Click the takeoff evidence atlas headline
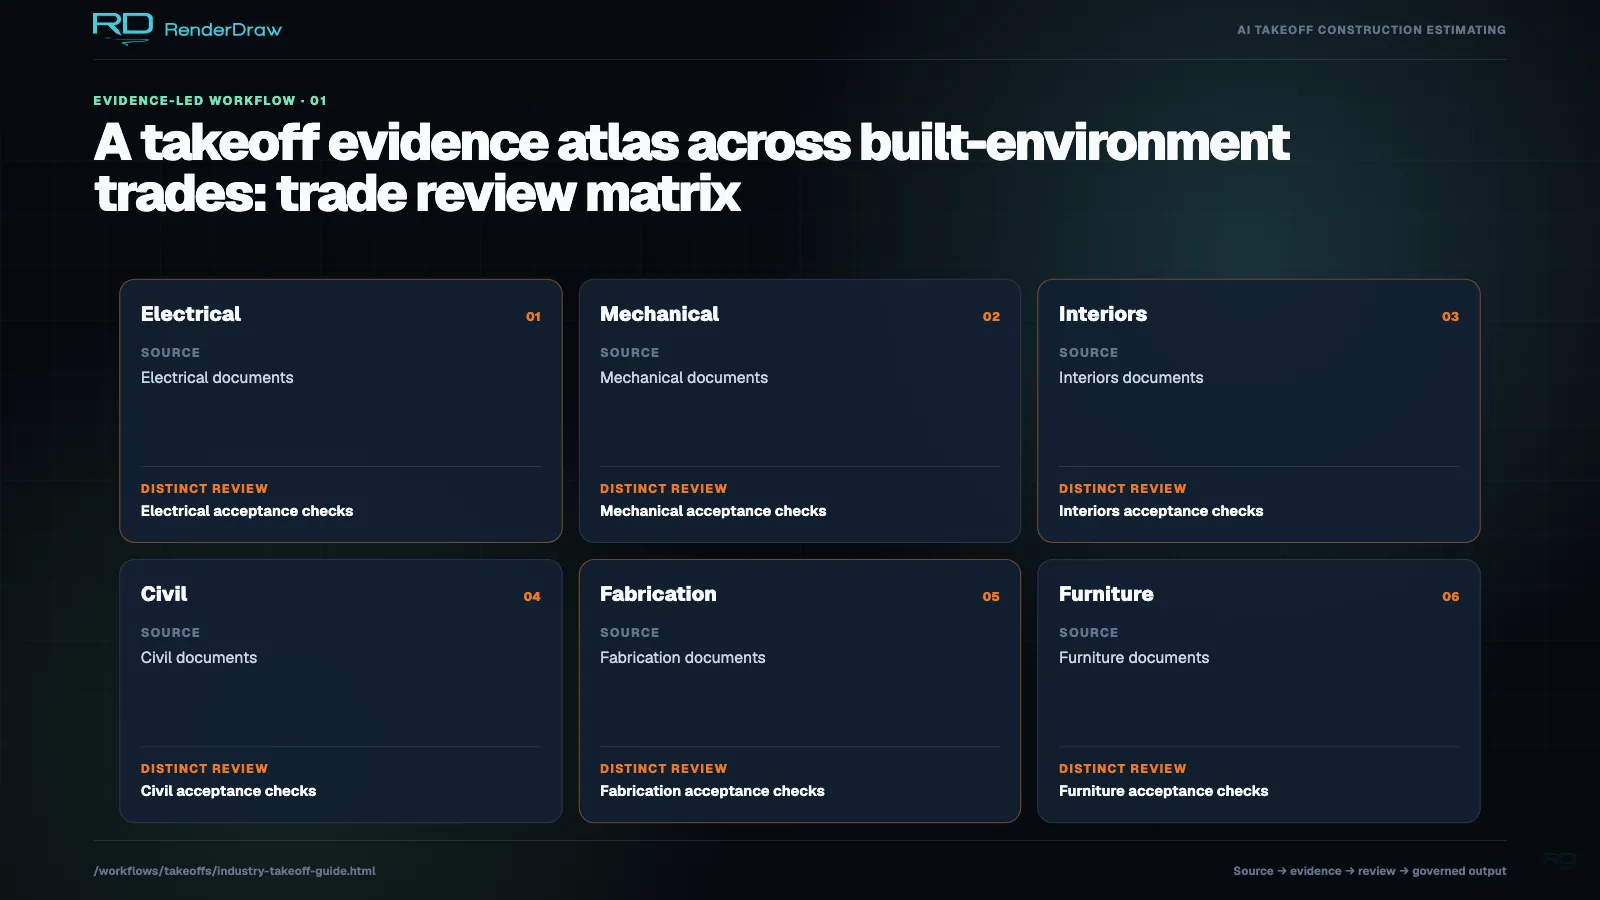 coord(692,168)
